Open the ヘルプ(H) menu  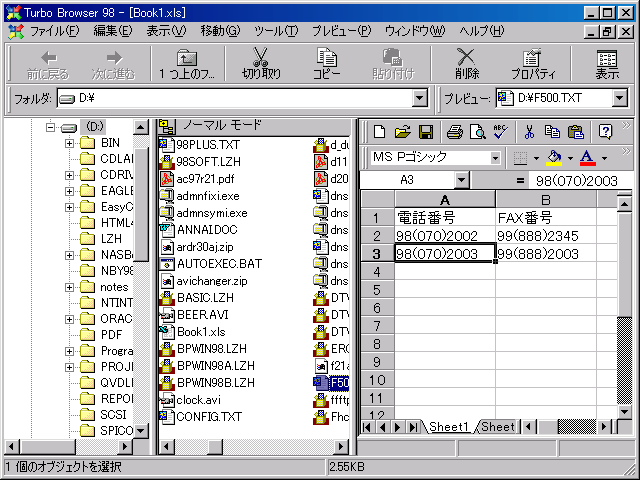click(482, 31)
